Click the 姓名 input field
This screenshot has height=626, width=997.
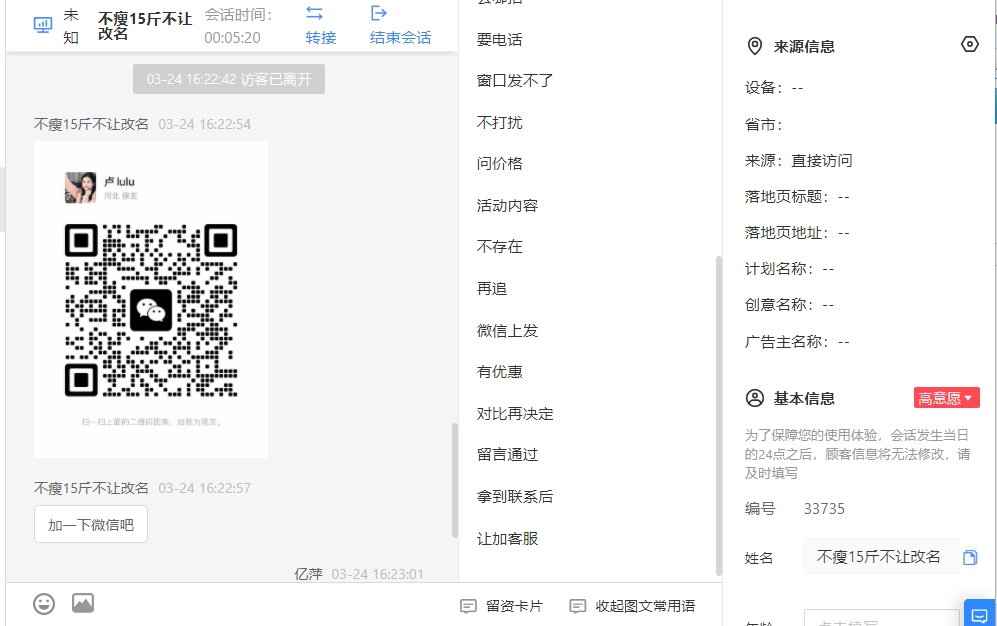881,557
